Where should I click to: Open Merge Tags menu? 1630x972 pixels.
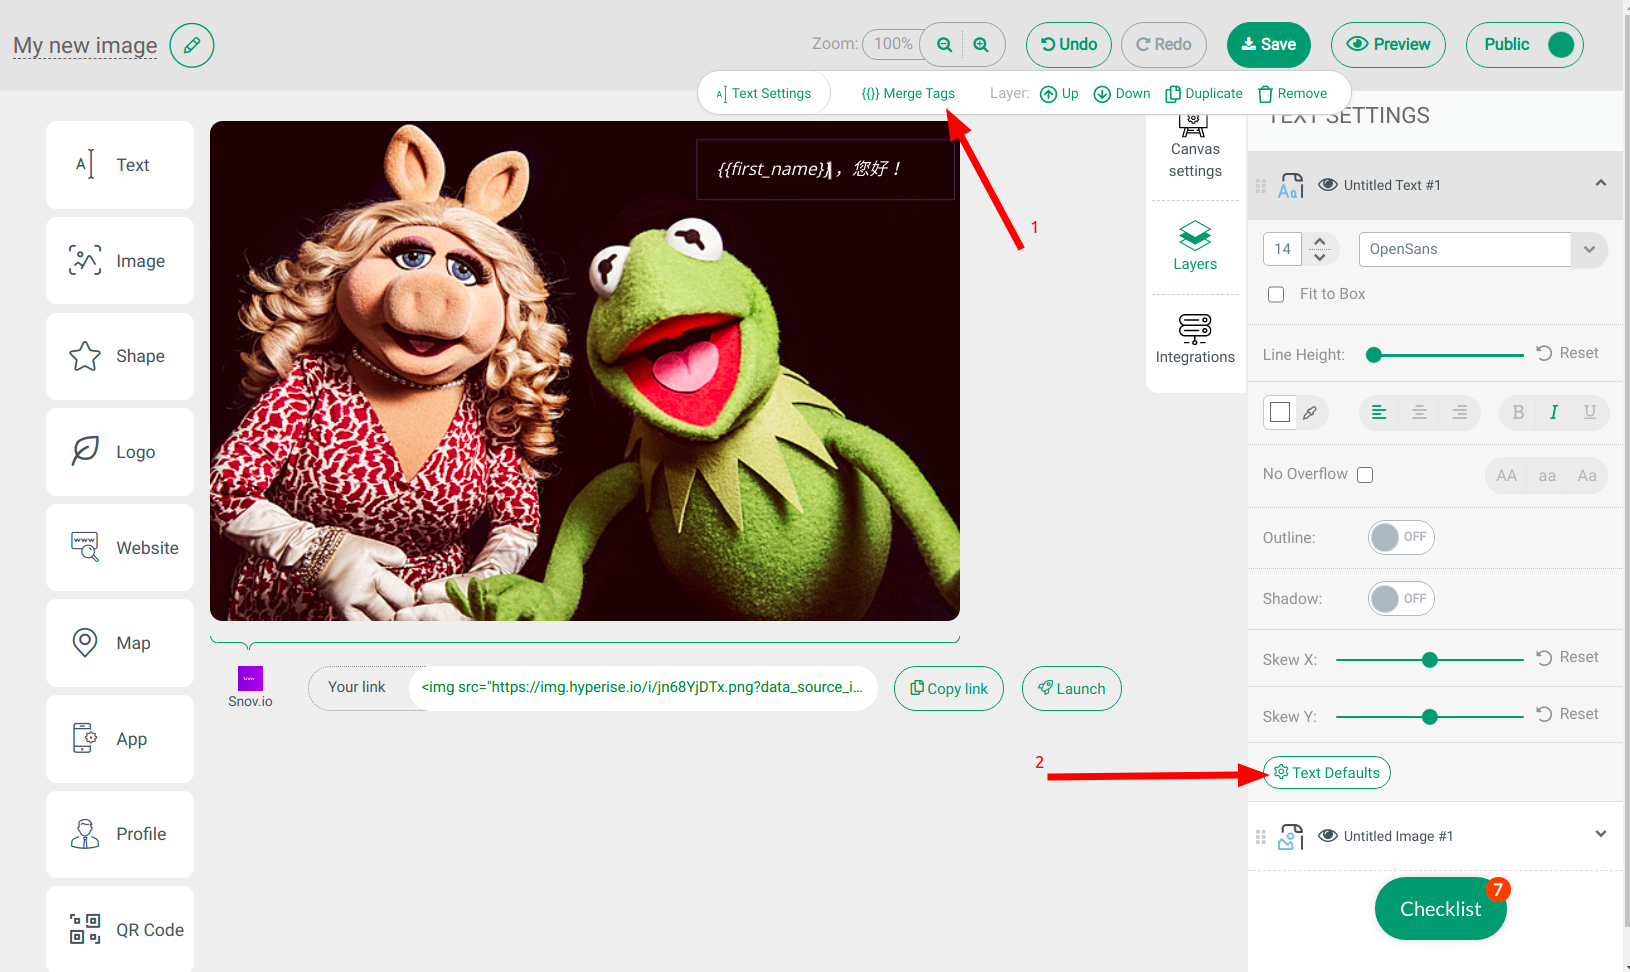908,94
